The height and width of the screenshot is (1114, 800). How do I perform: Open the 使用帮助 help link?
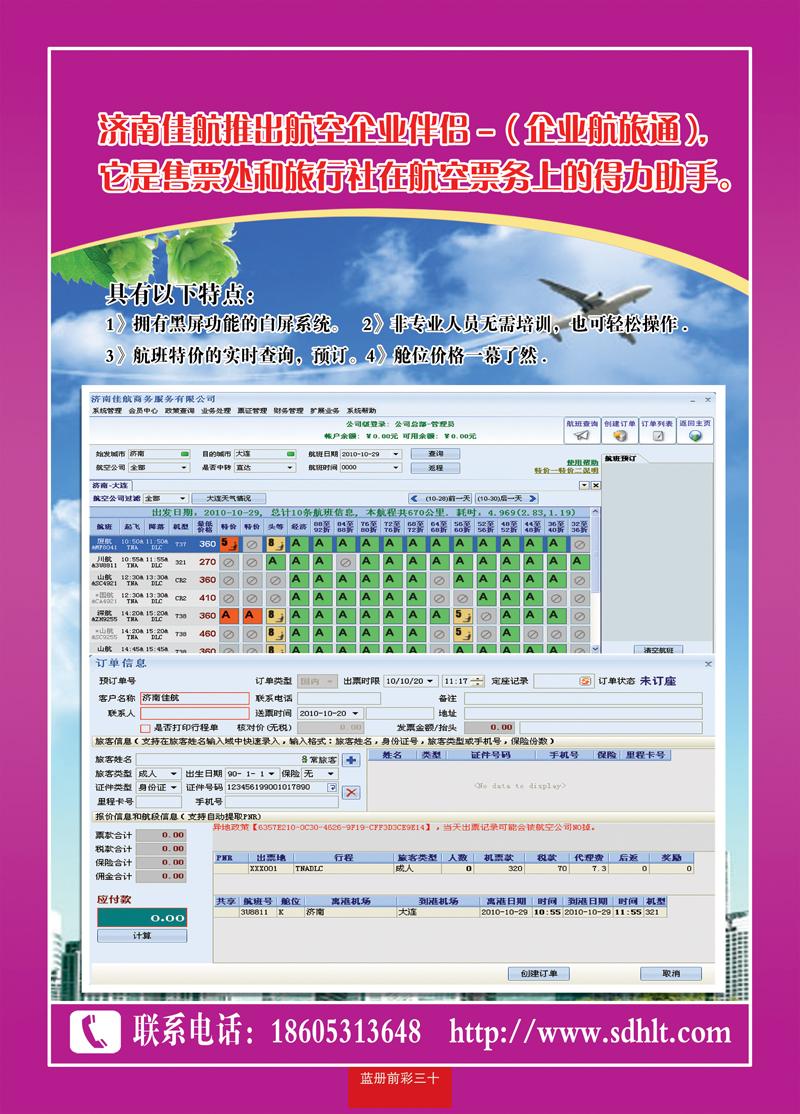583,463
